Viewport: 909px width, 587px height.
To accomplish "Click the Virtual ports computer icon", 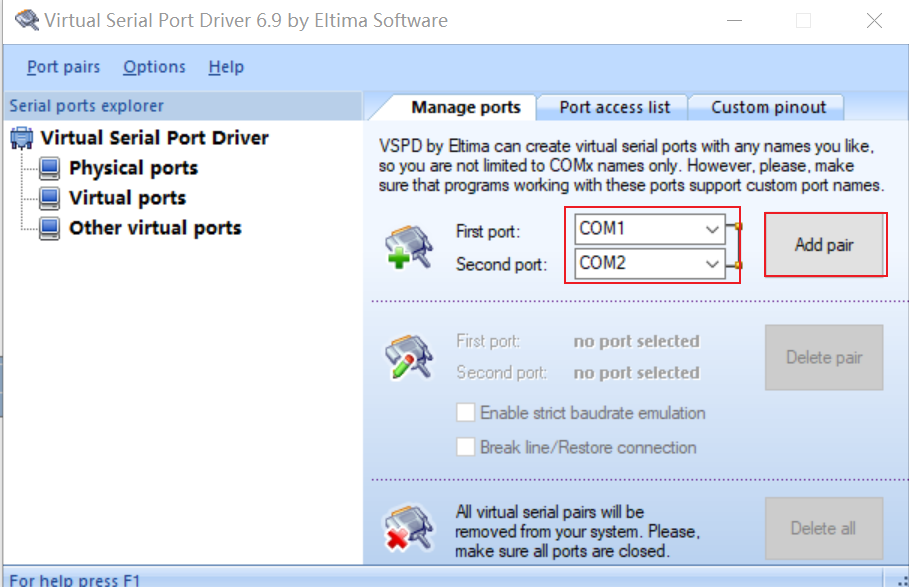I will click(x=49, y=198).
